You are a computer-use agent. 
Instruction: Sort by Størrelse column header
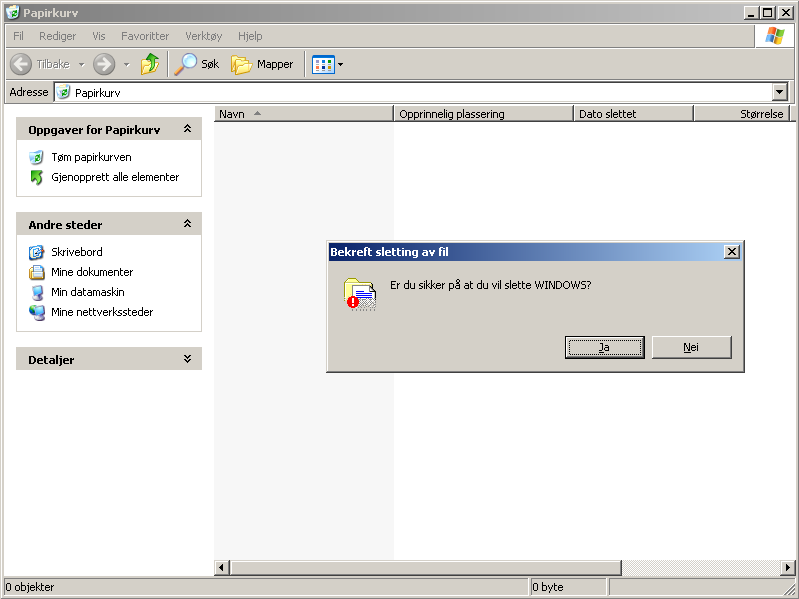pos(741,114)
